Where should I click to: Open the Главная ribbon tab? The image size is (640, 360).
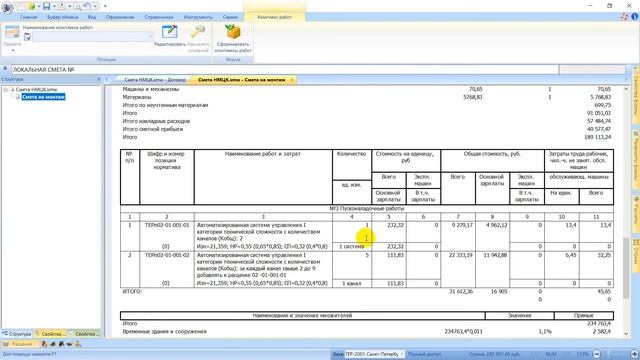29,17
